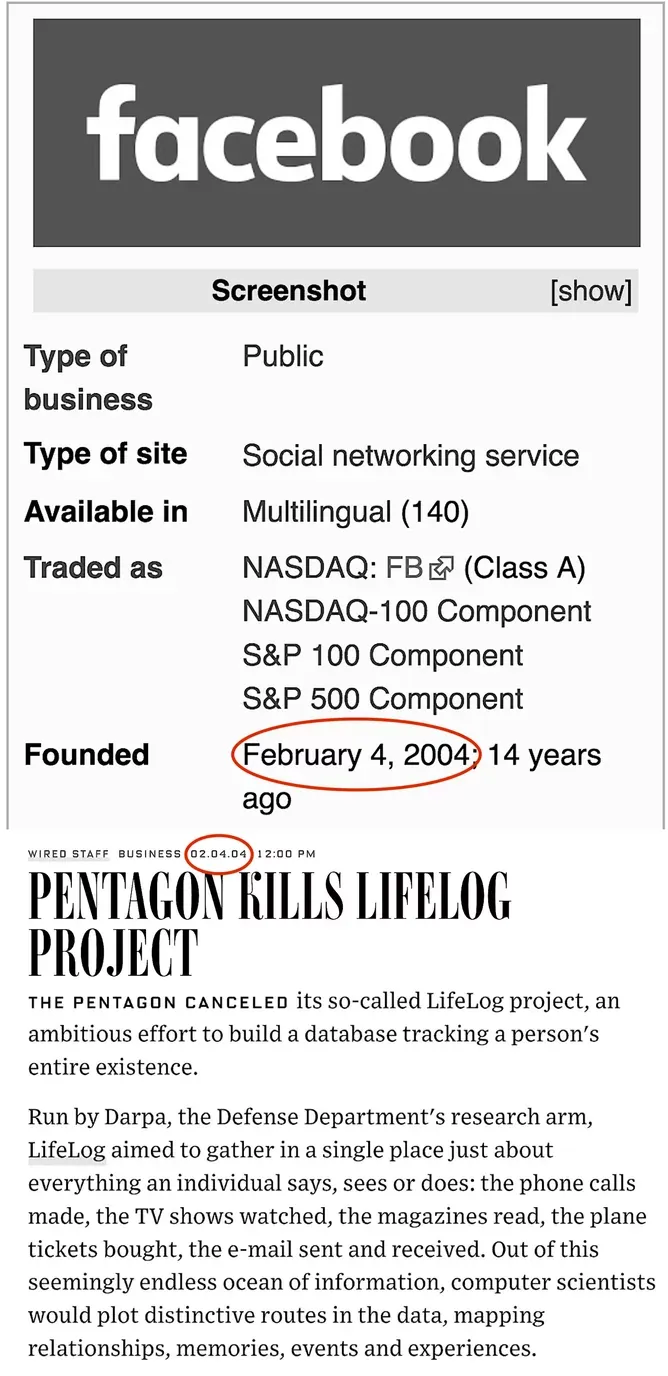Click the 12:00 PM timestamp

(x=287, y=854)
